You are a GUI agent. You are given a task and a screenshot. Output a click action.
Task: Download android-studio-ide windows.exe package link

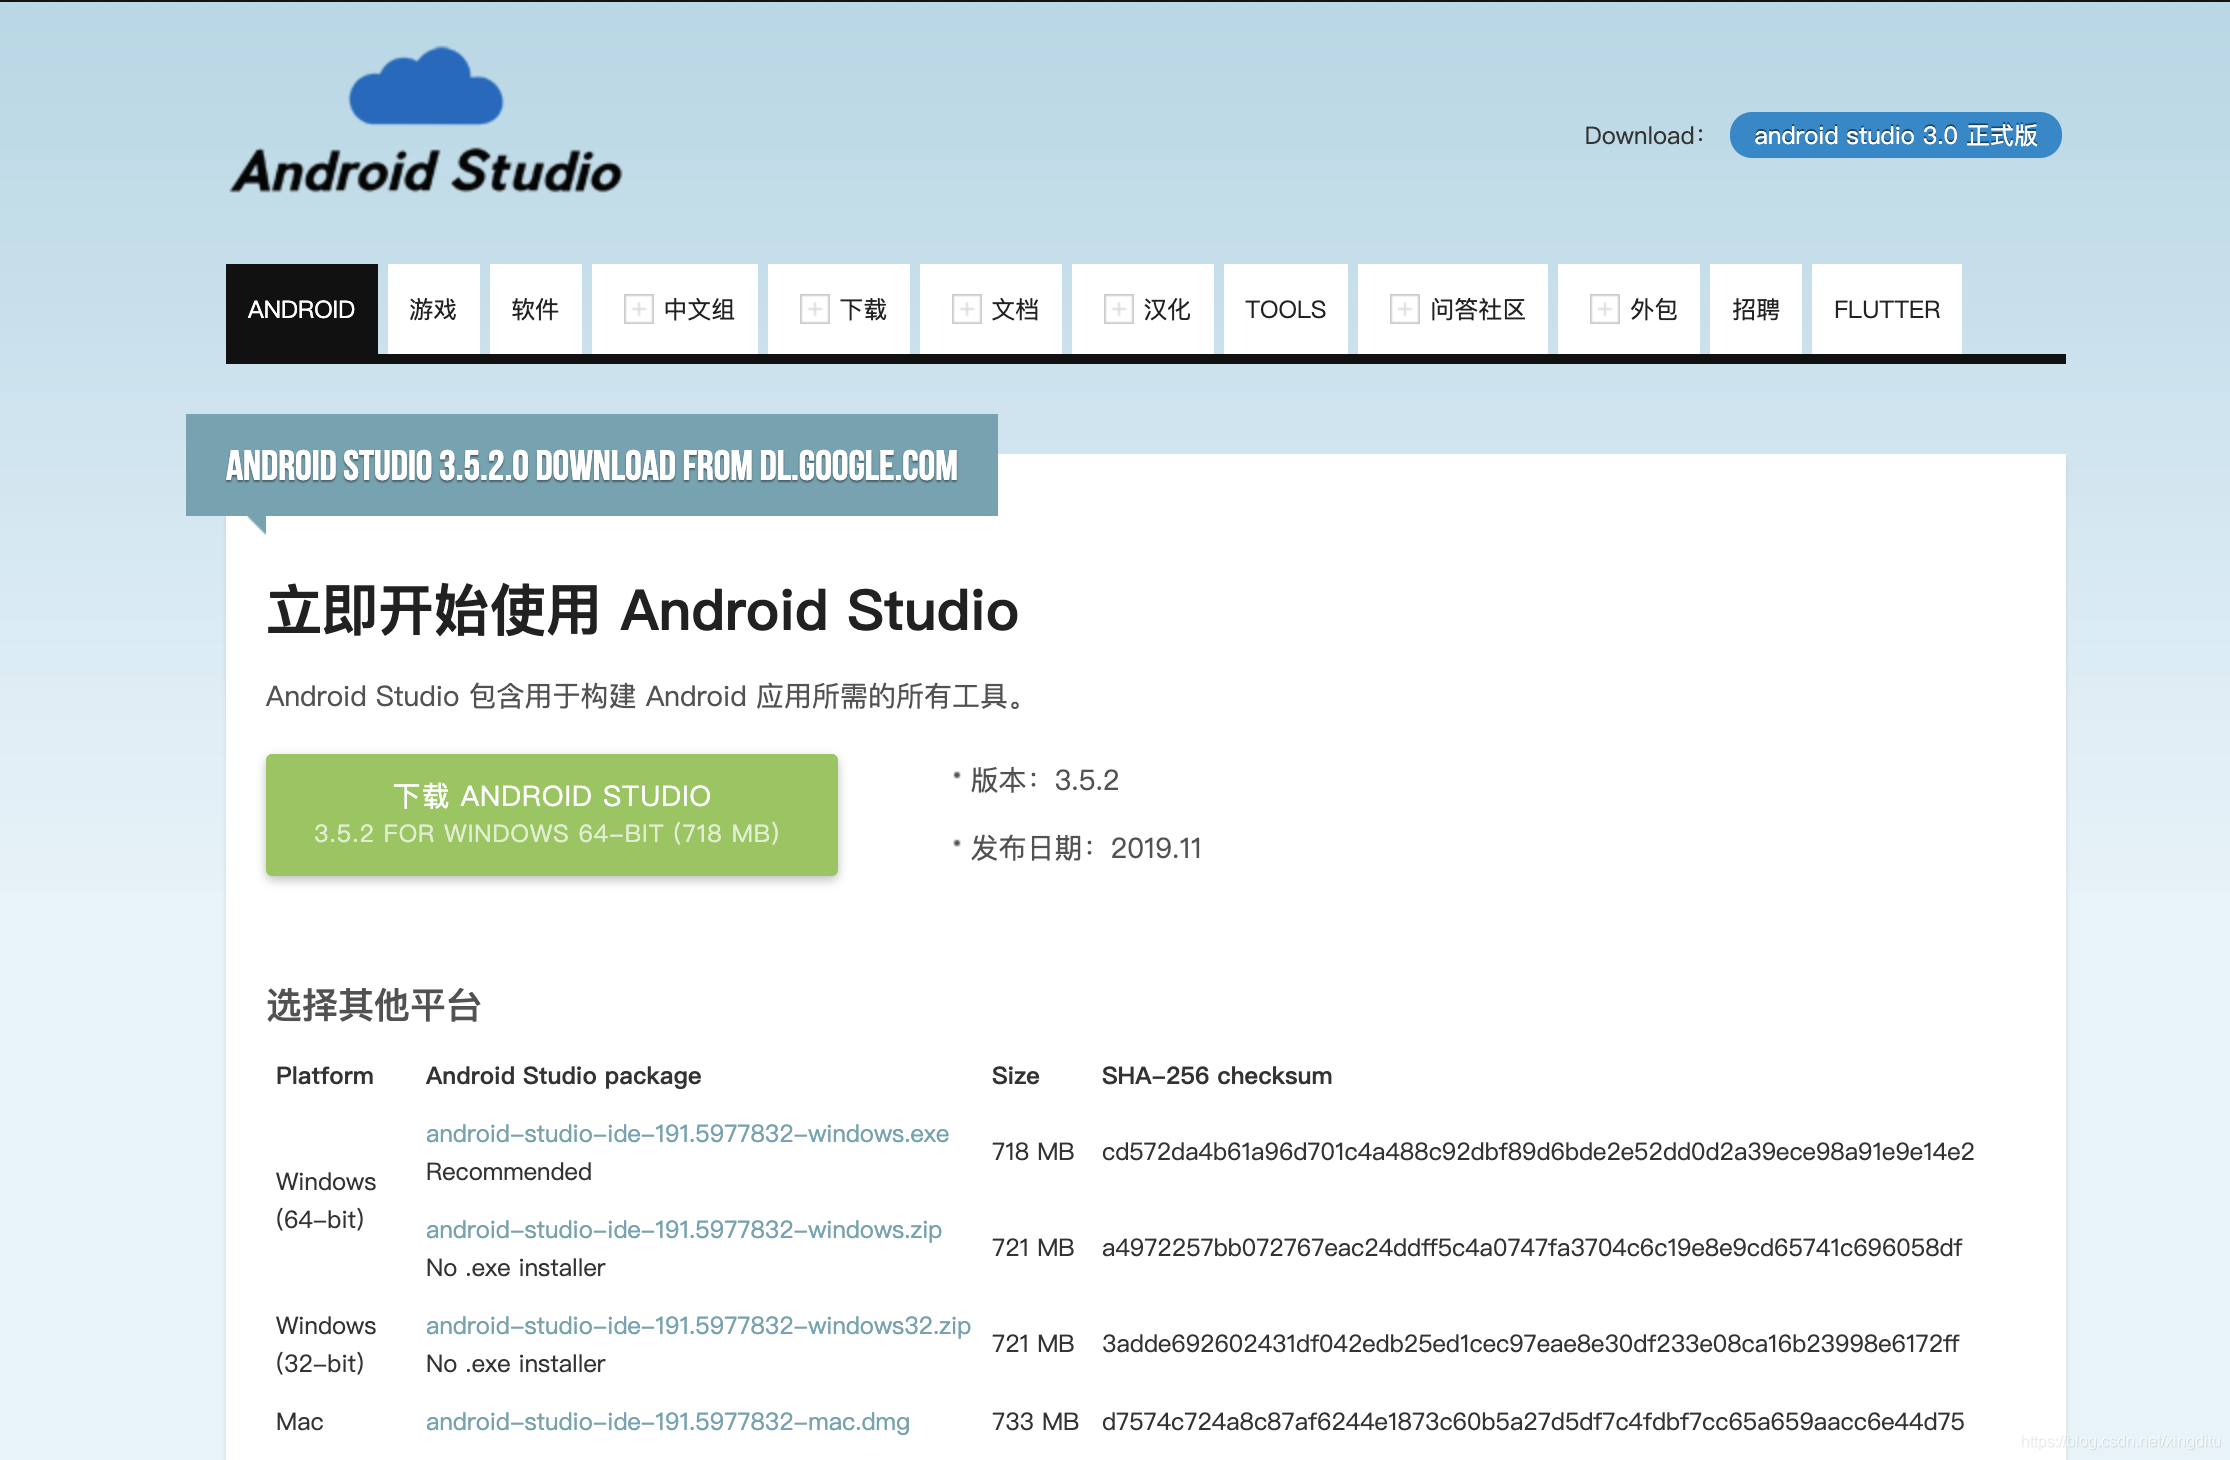tap(687, 1133)
